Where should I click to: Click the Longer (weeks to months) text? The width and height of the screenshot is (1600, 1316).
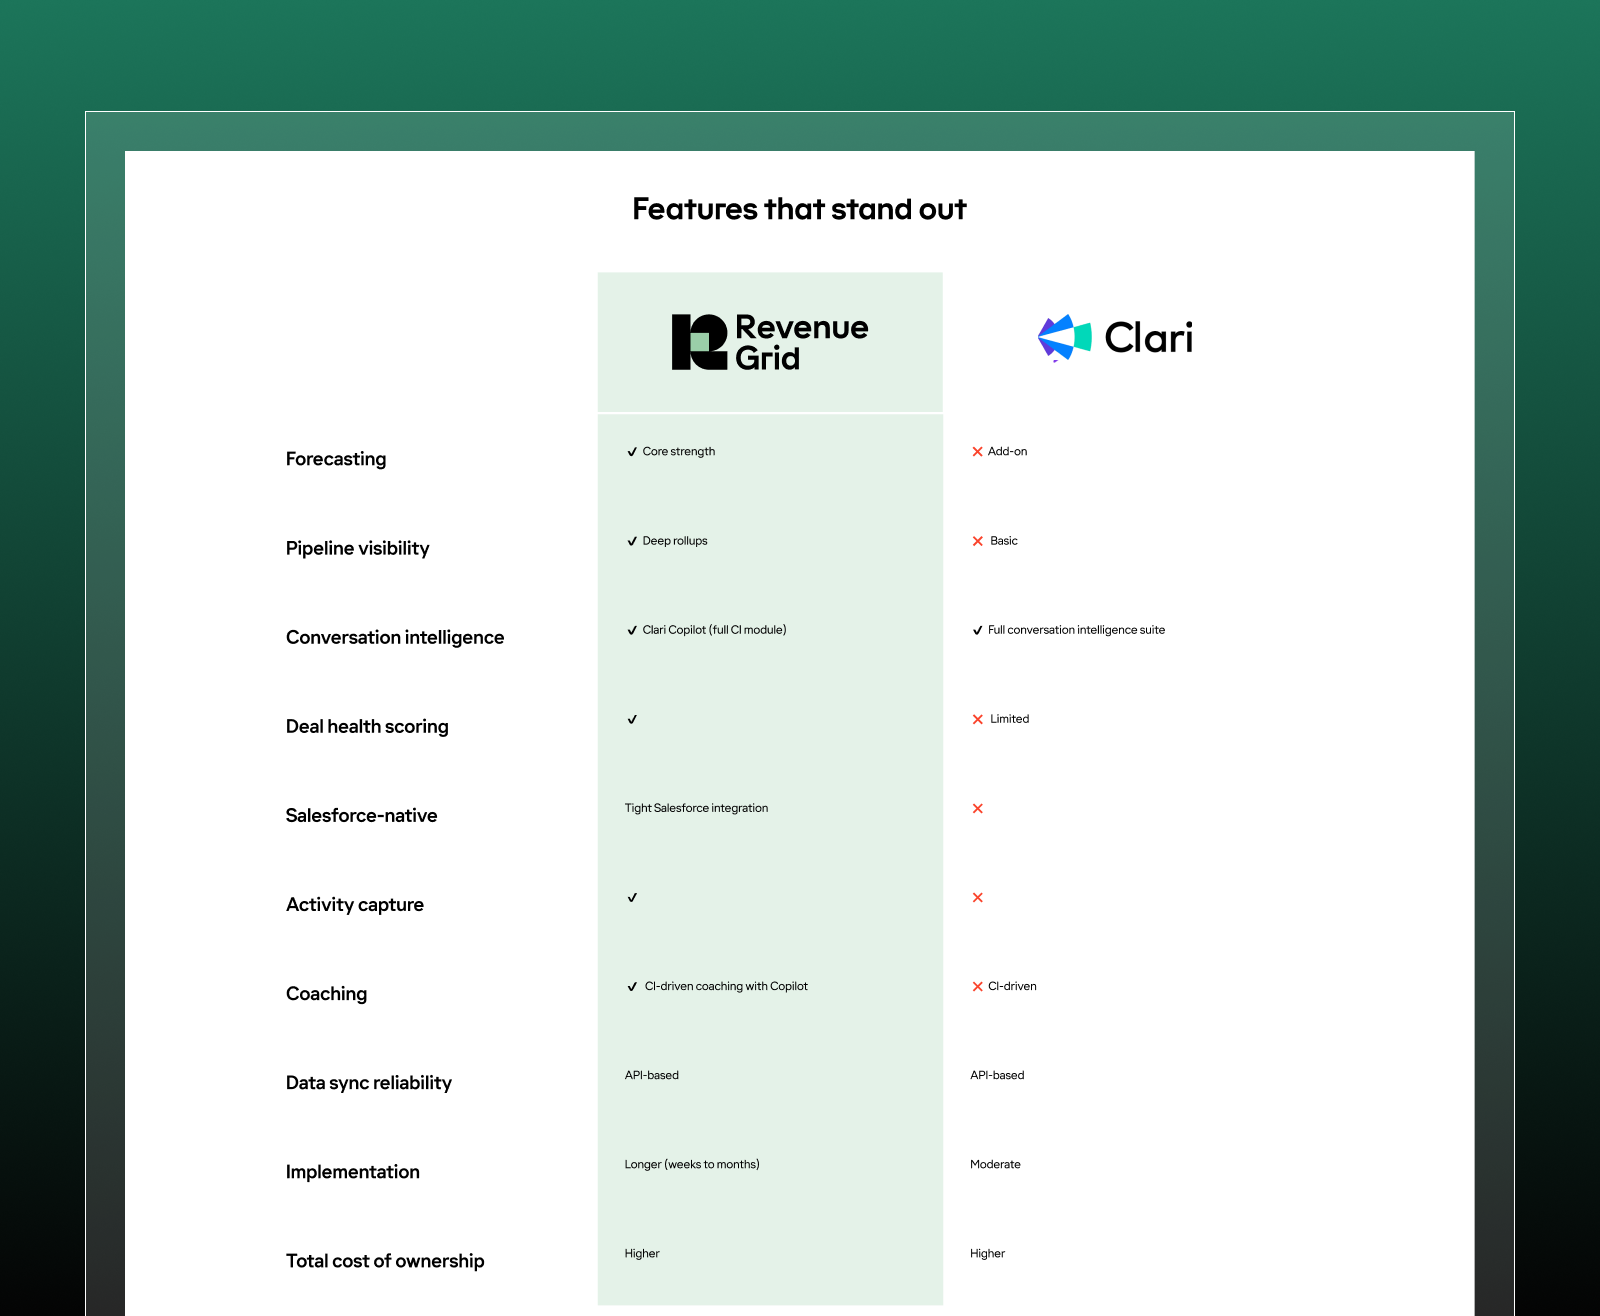coord(692,1164)
